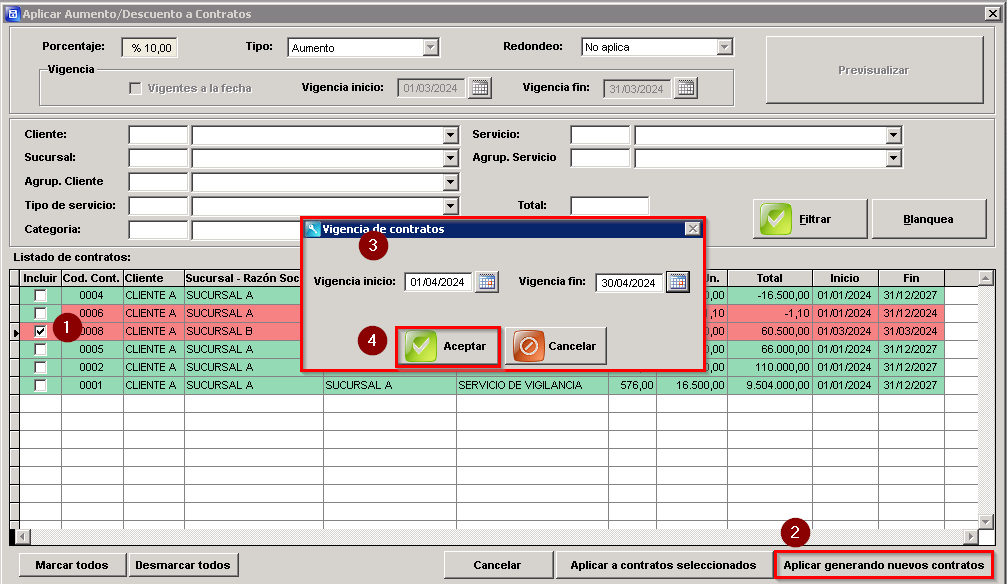Click Aceptar in Vigencia de contratos dialog

coord(448,346)
